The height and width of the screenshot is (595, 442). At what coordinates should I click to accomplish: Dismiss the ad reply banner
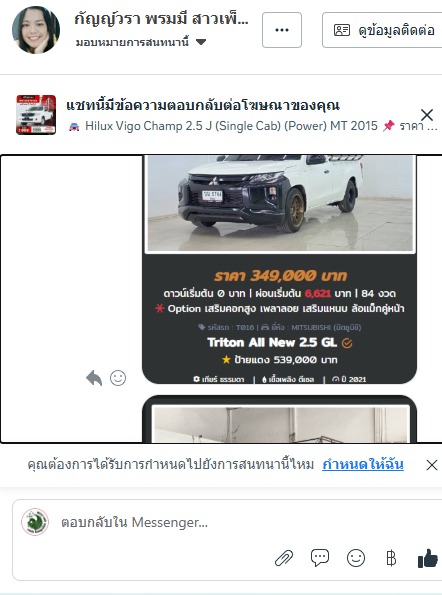point(427,115)
